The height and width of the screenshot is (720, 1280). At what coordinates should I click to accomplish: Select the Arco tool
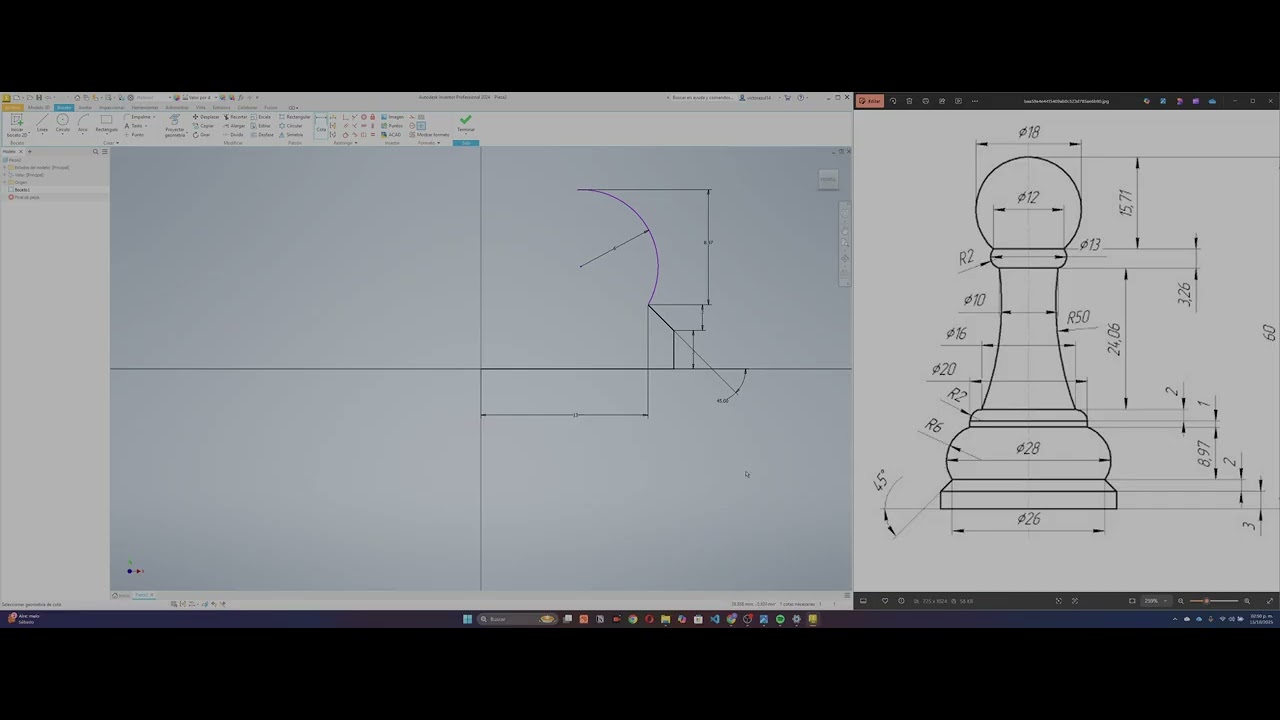pos(83,122)
